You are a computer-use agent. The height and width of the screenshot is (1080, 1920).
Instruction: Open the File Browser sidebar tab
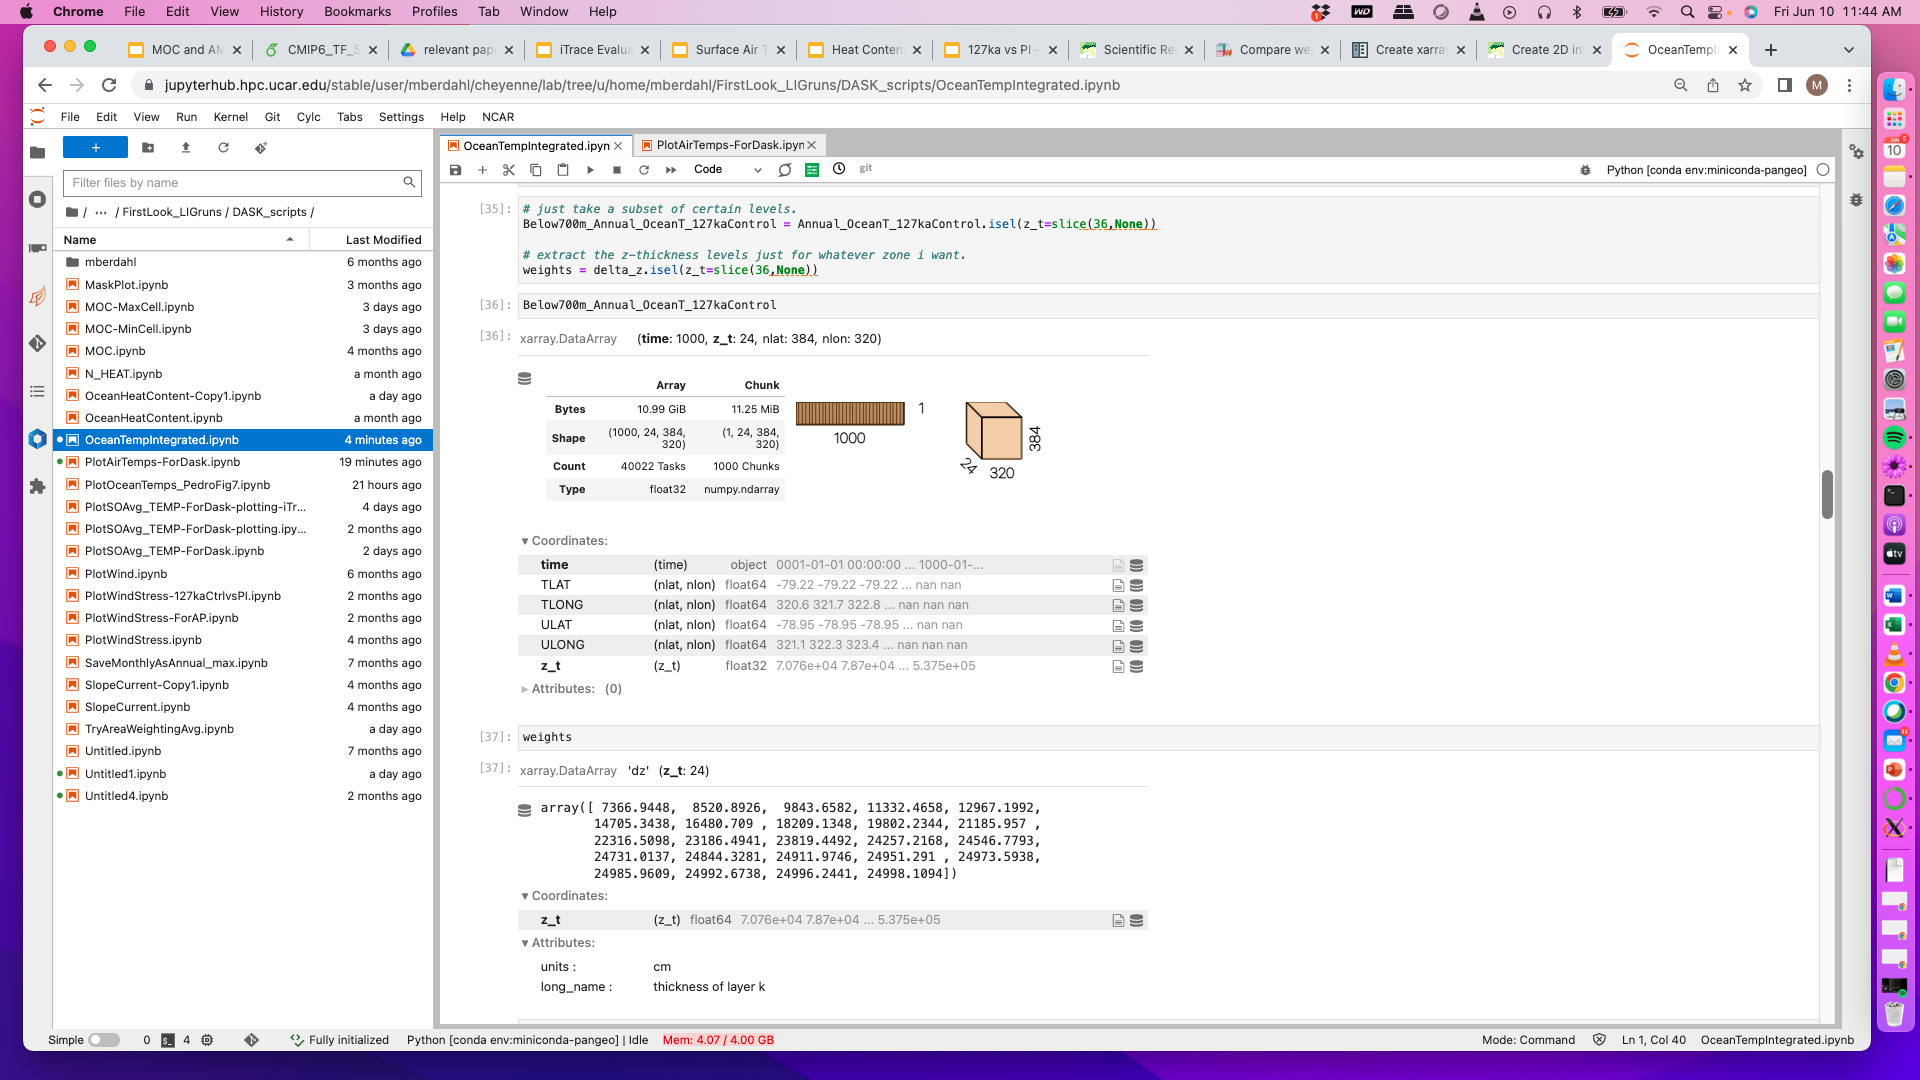pos(37,153)
